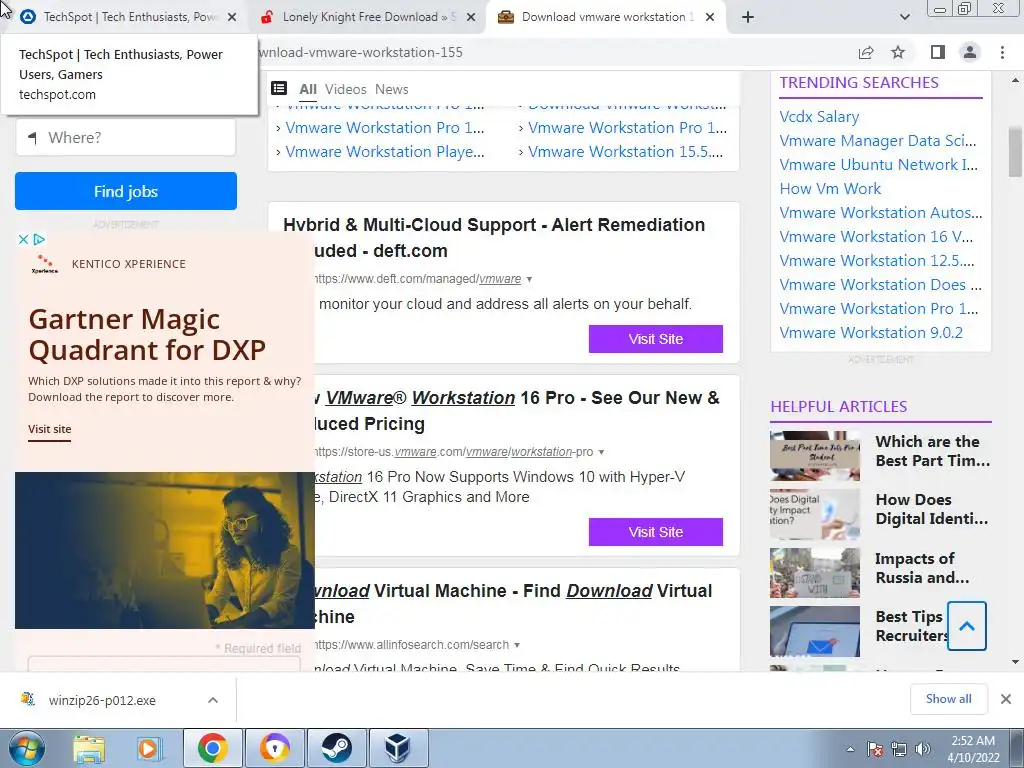Close the TechSpot tab
Viewport: 1024px width, 768px height.
coord(232,18)
